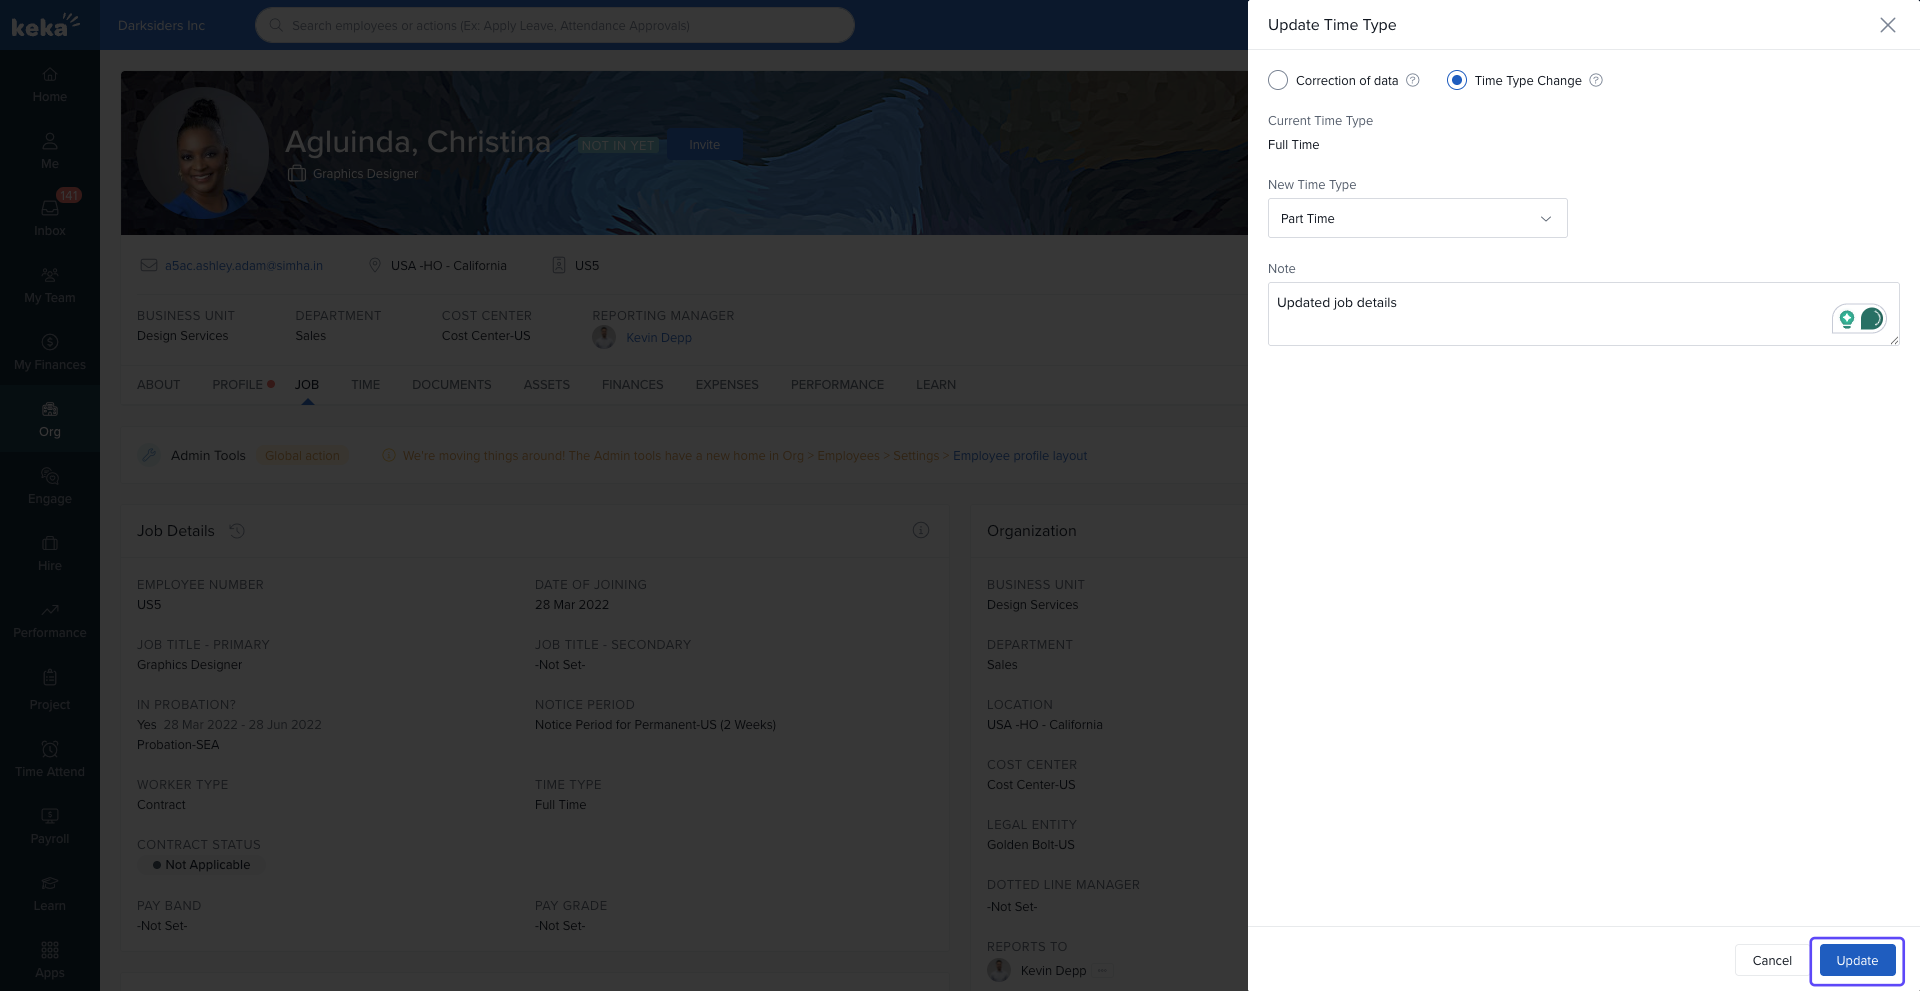
Task: Click the employee search bar
Action: click(x=555, y=25)
